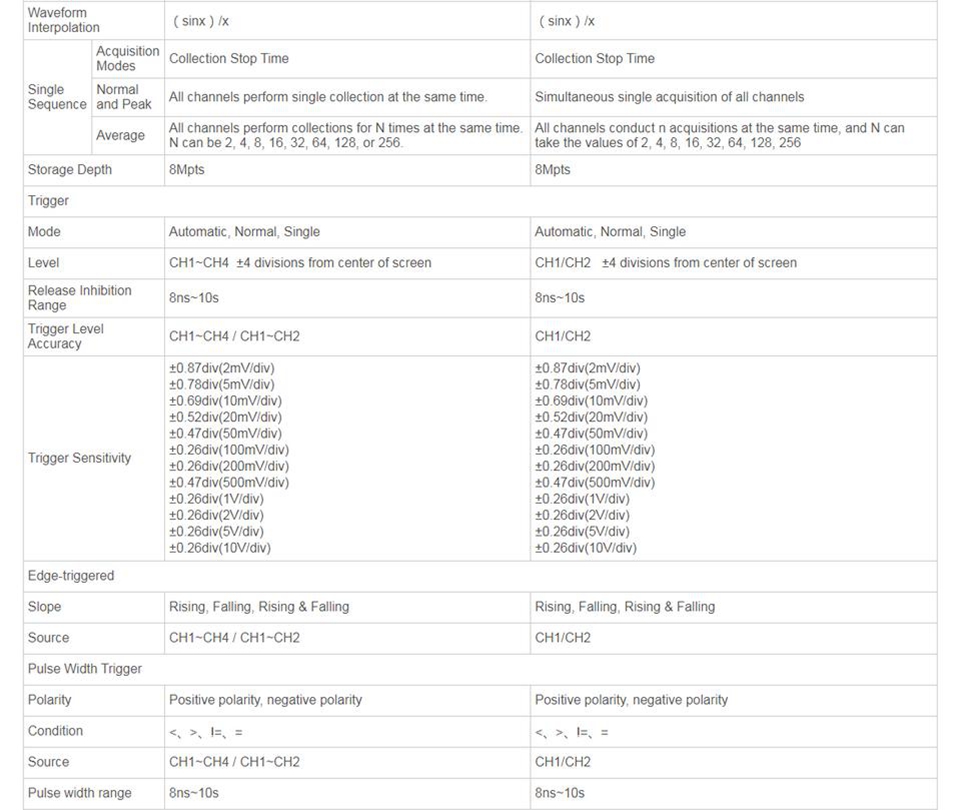Click the Average row label
The height and width of the screenshot is (810, 960).
(x=120, y=135)
